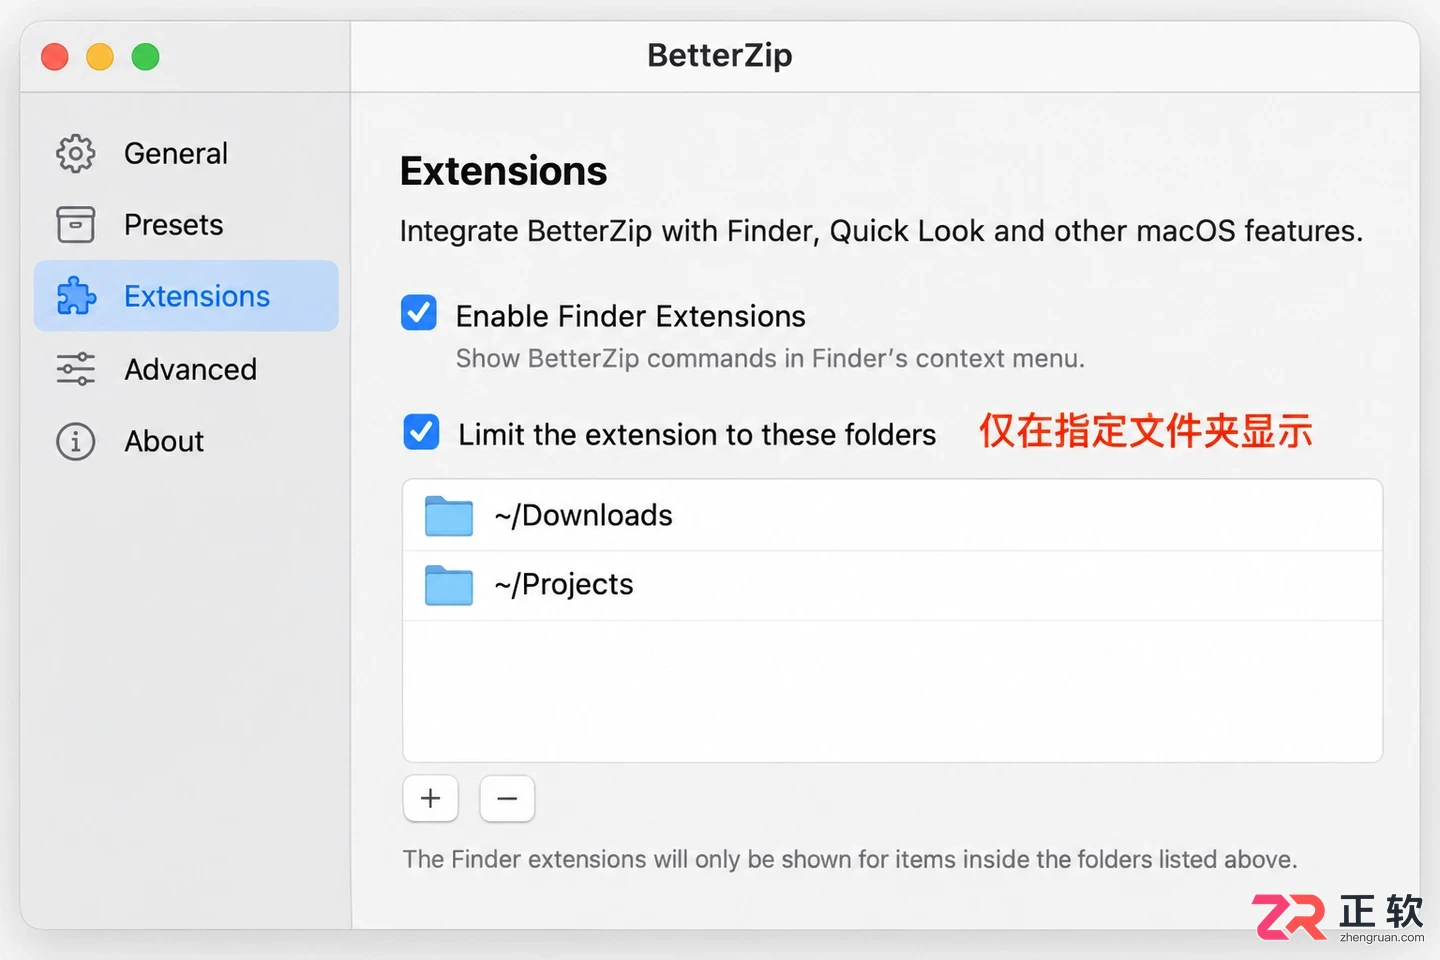Select the ~/Projects list entry
The width and height of the screenshot is (1440, 960).
(892, 585)
